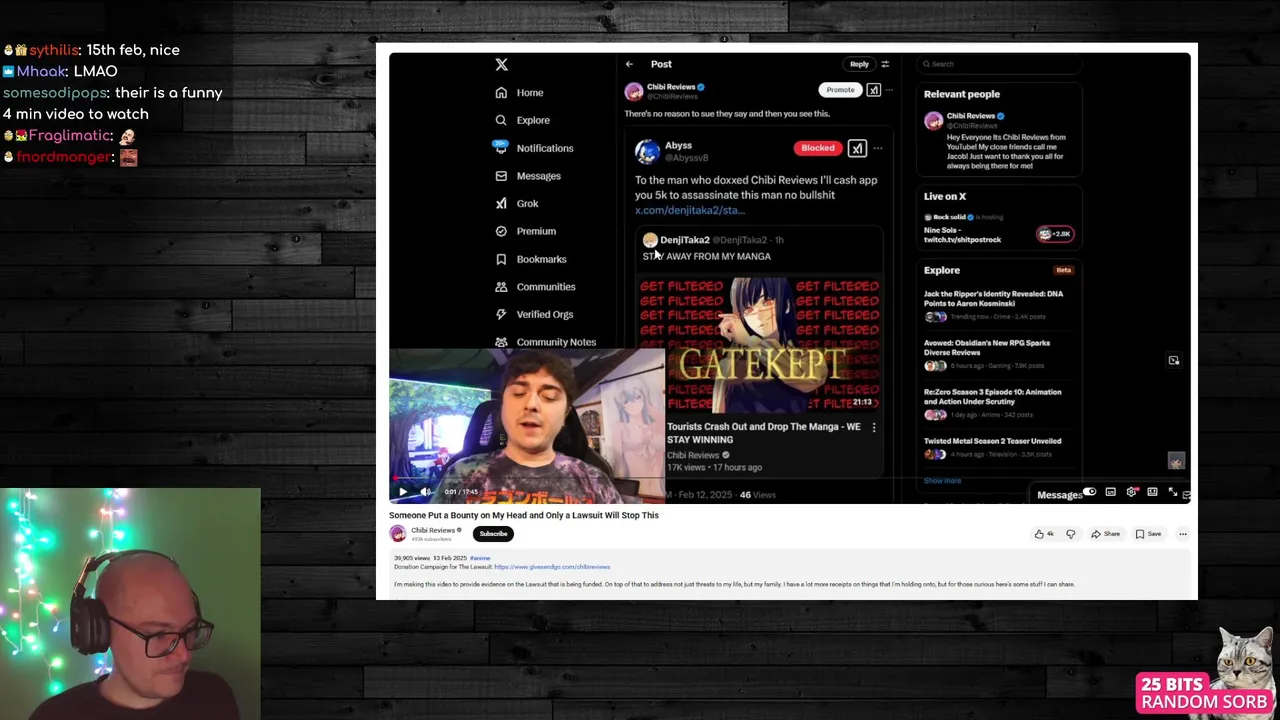Click Show more under Explore
Image resolution: width=1280 pixels, height=720 pixels.
click(x=942, y=481)
